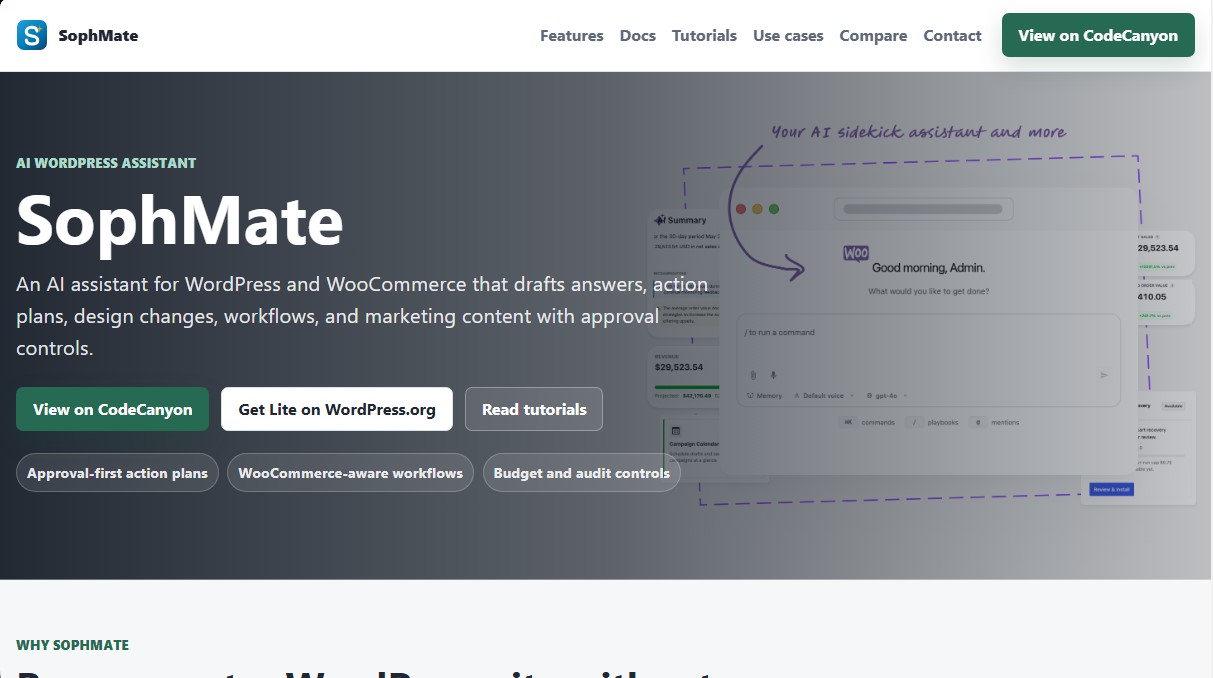Click the Campaign Calendar icon in mockup
1213x678 pixels.
(675, 429)
